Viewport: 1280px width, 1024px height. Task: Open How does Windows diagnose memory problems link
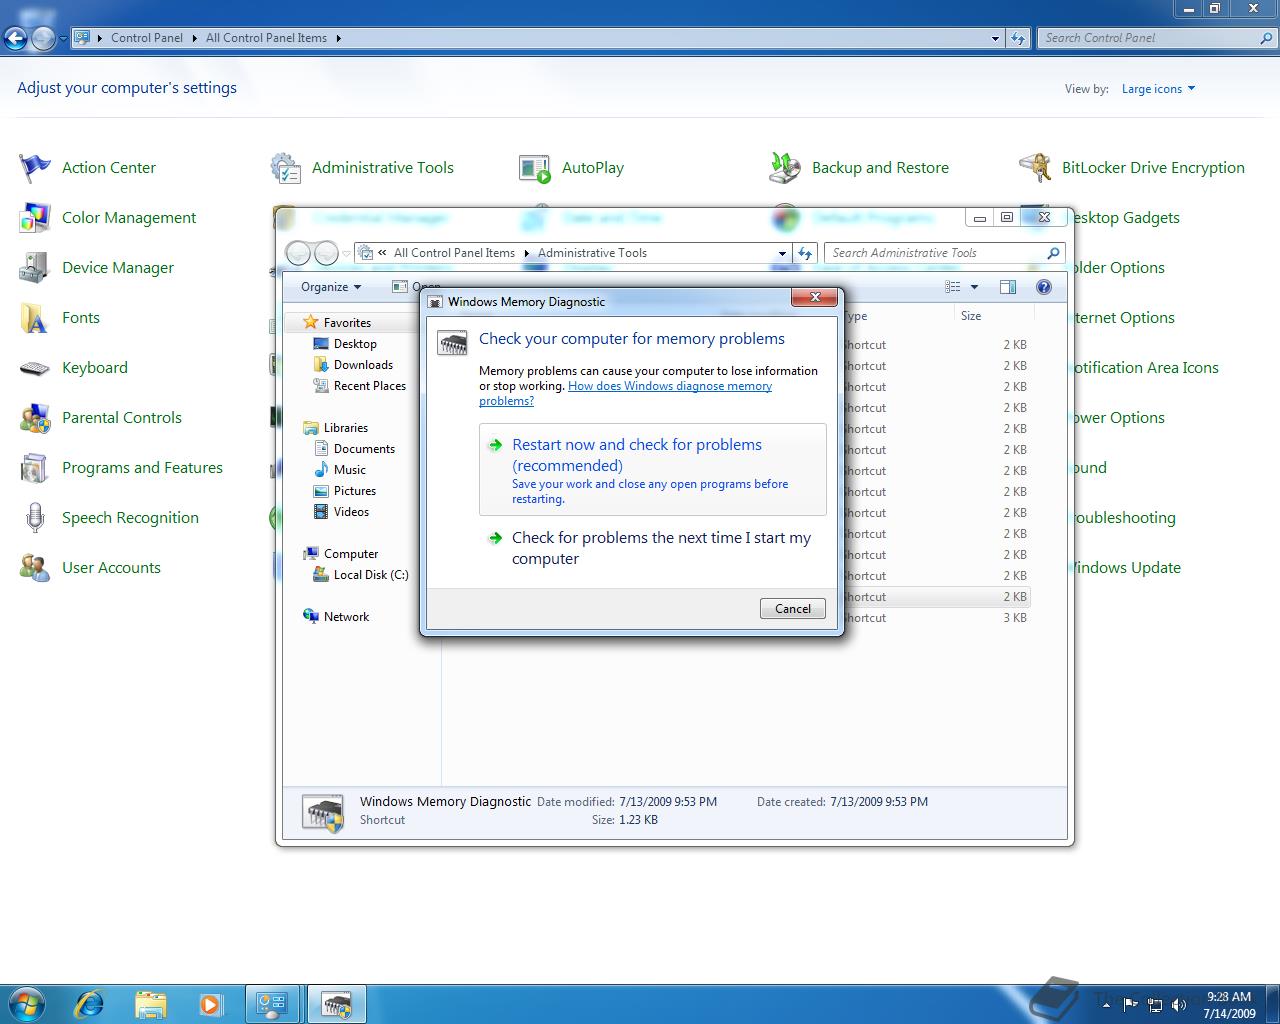(x=625, y=393)
